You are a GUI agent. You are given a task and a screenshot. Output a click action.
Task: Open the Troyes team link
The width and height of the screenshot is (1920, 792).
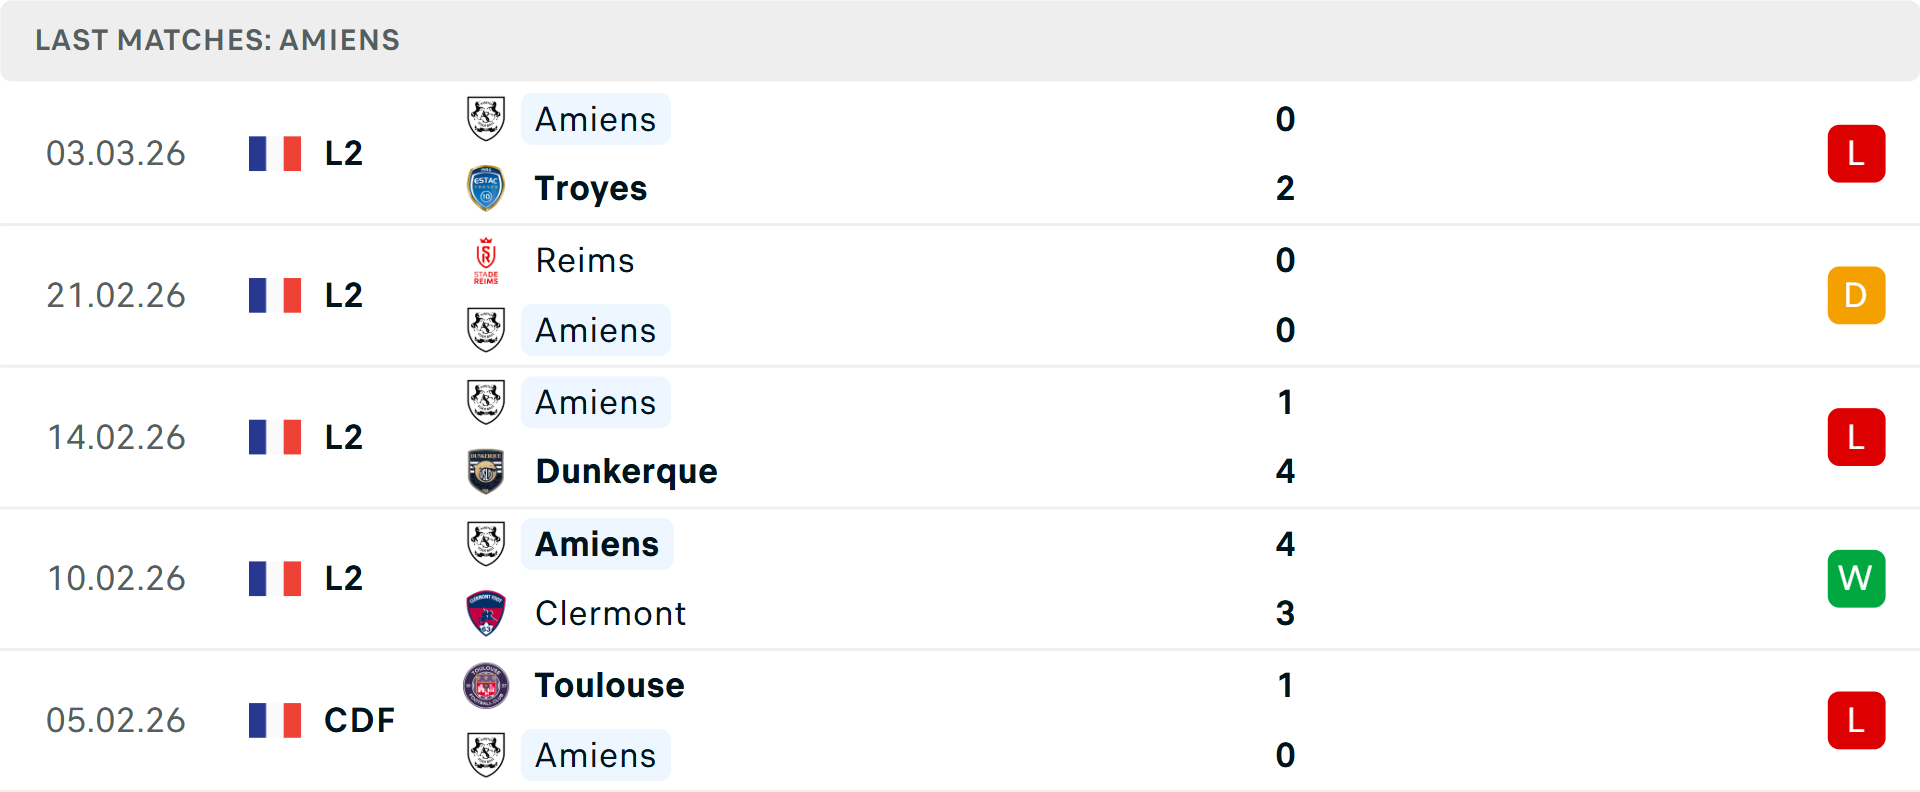590,188
